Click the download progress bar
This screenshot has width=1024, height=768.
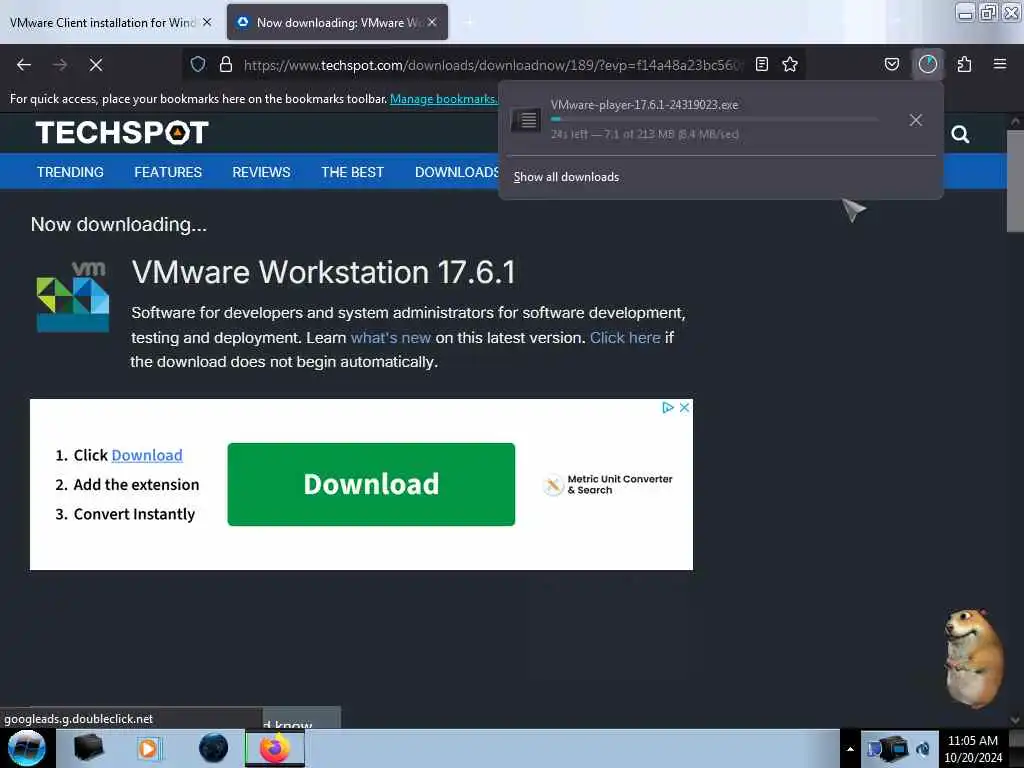pos(714,120)
